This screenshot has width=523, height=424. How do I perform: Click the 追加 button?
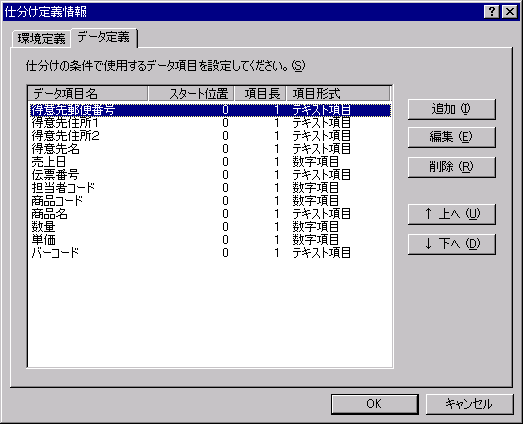pyautogui.click(x=452, y=109)
